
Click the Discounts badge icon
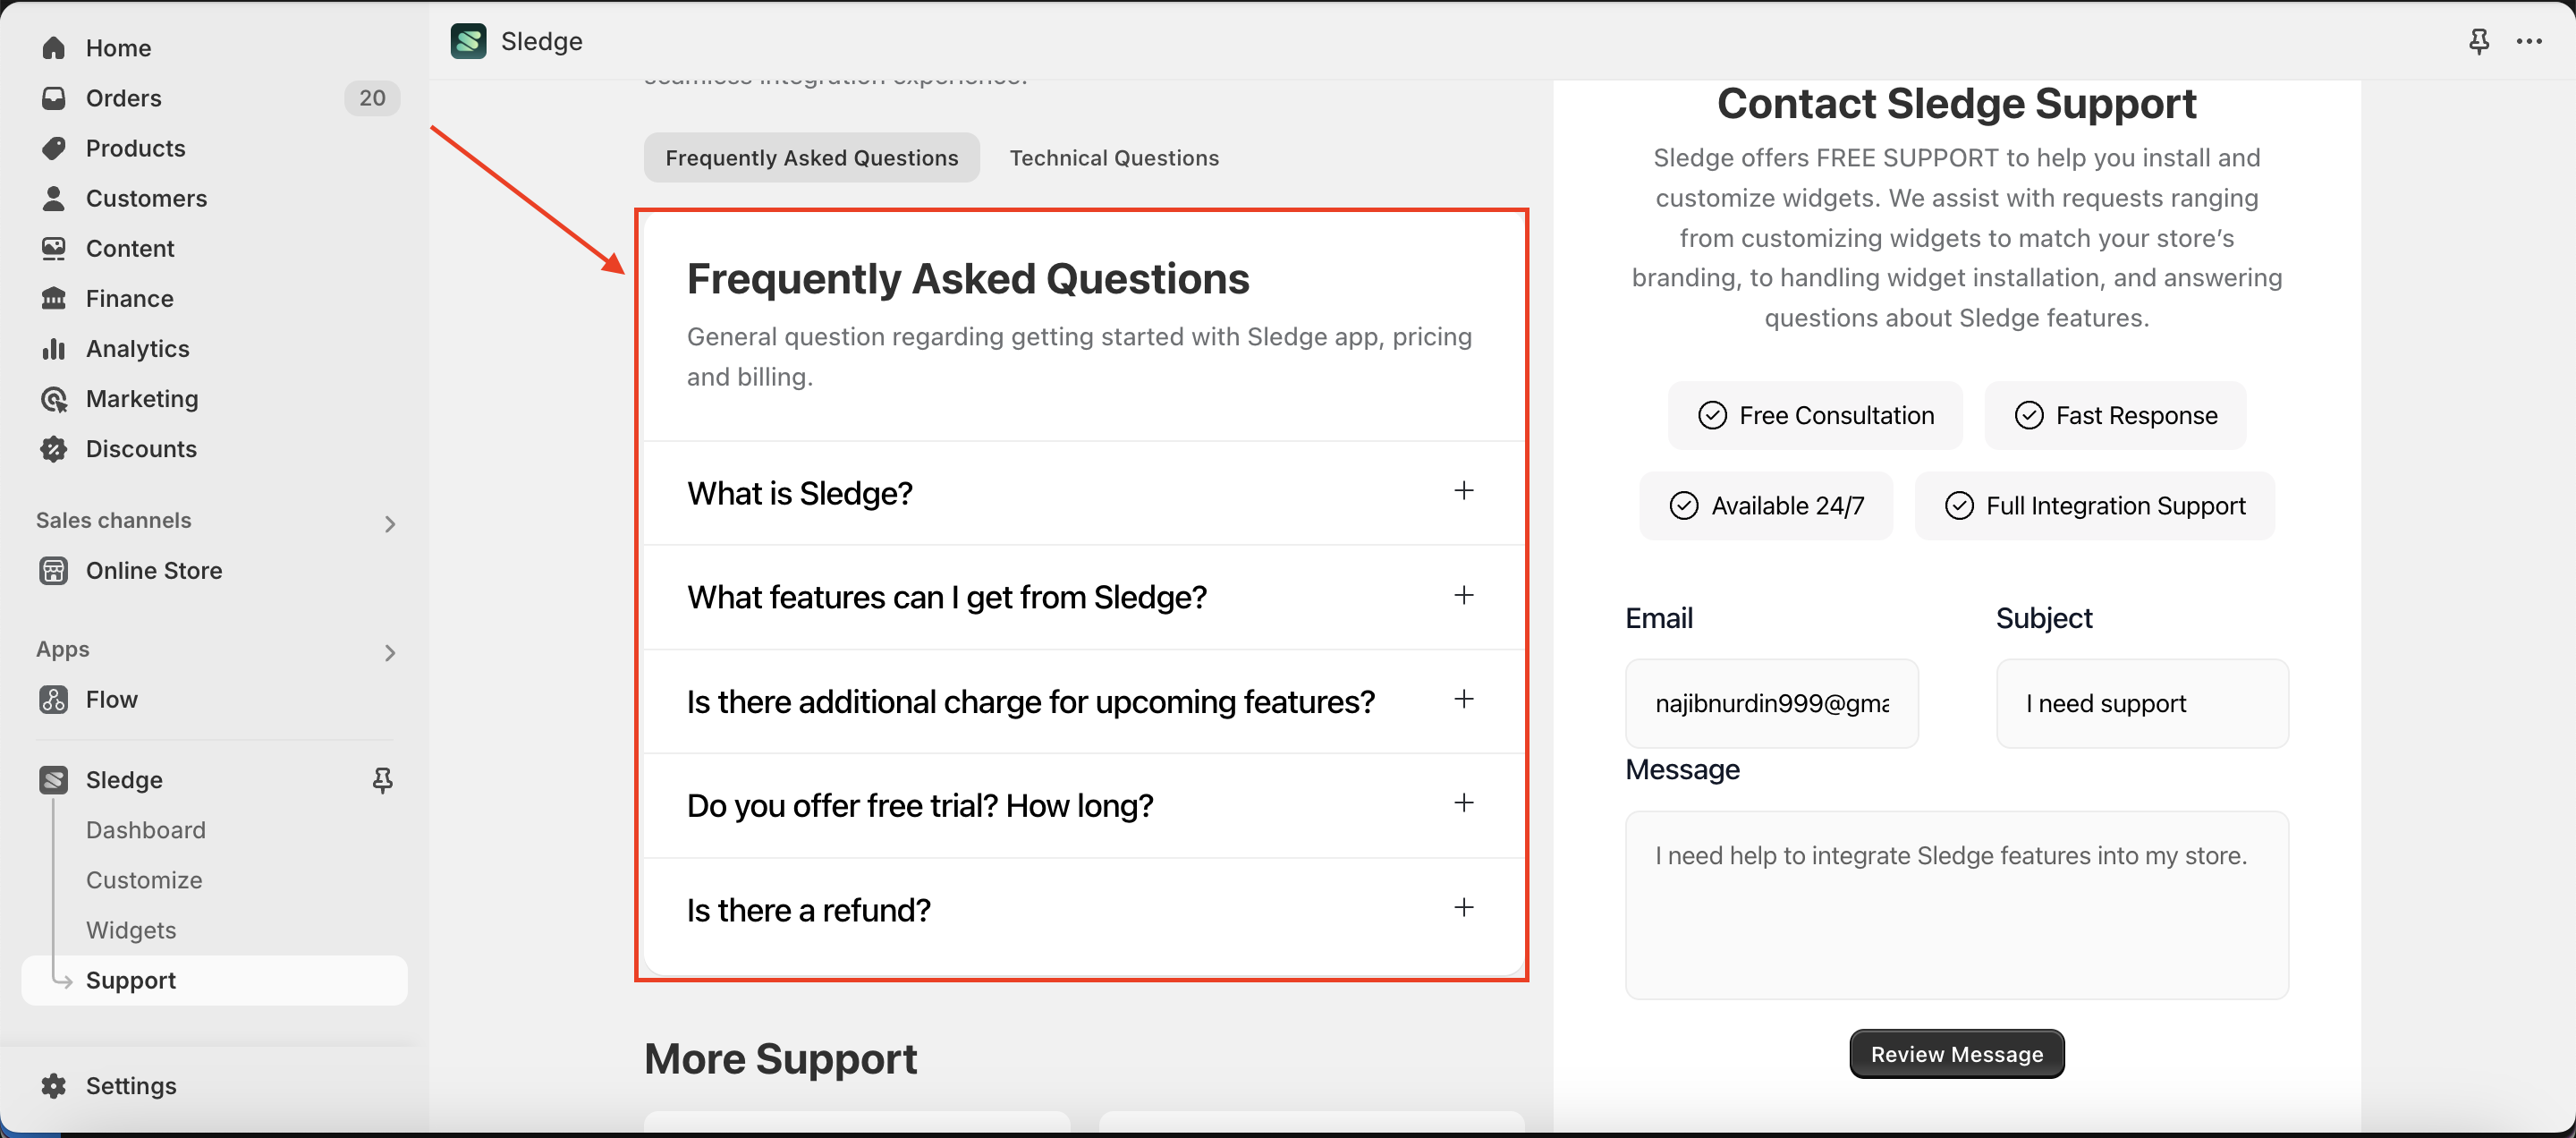tap(53, 449)
